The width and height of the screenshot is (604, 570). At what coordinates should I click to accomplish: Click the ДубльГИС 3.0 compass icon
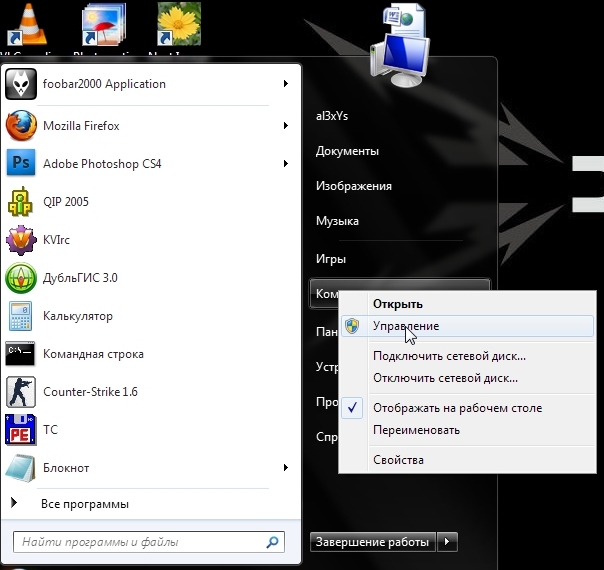[21, 278]
